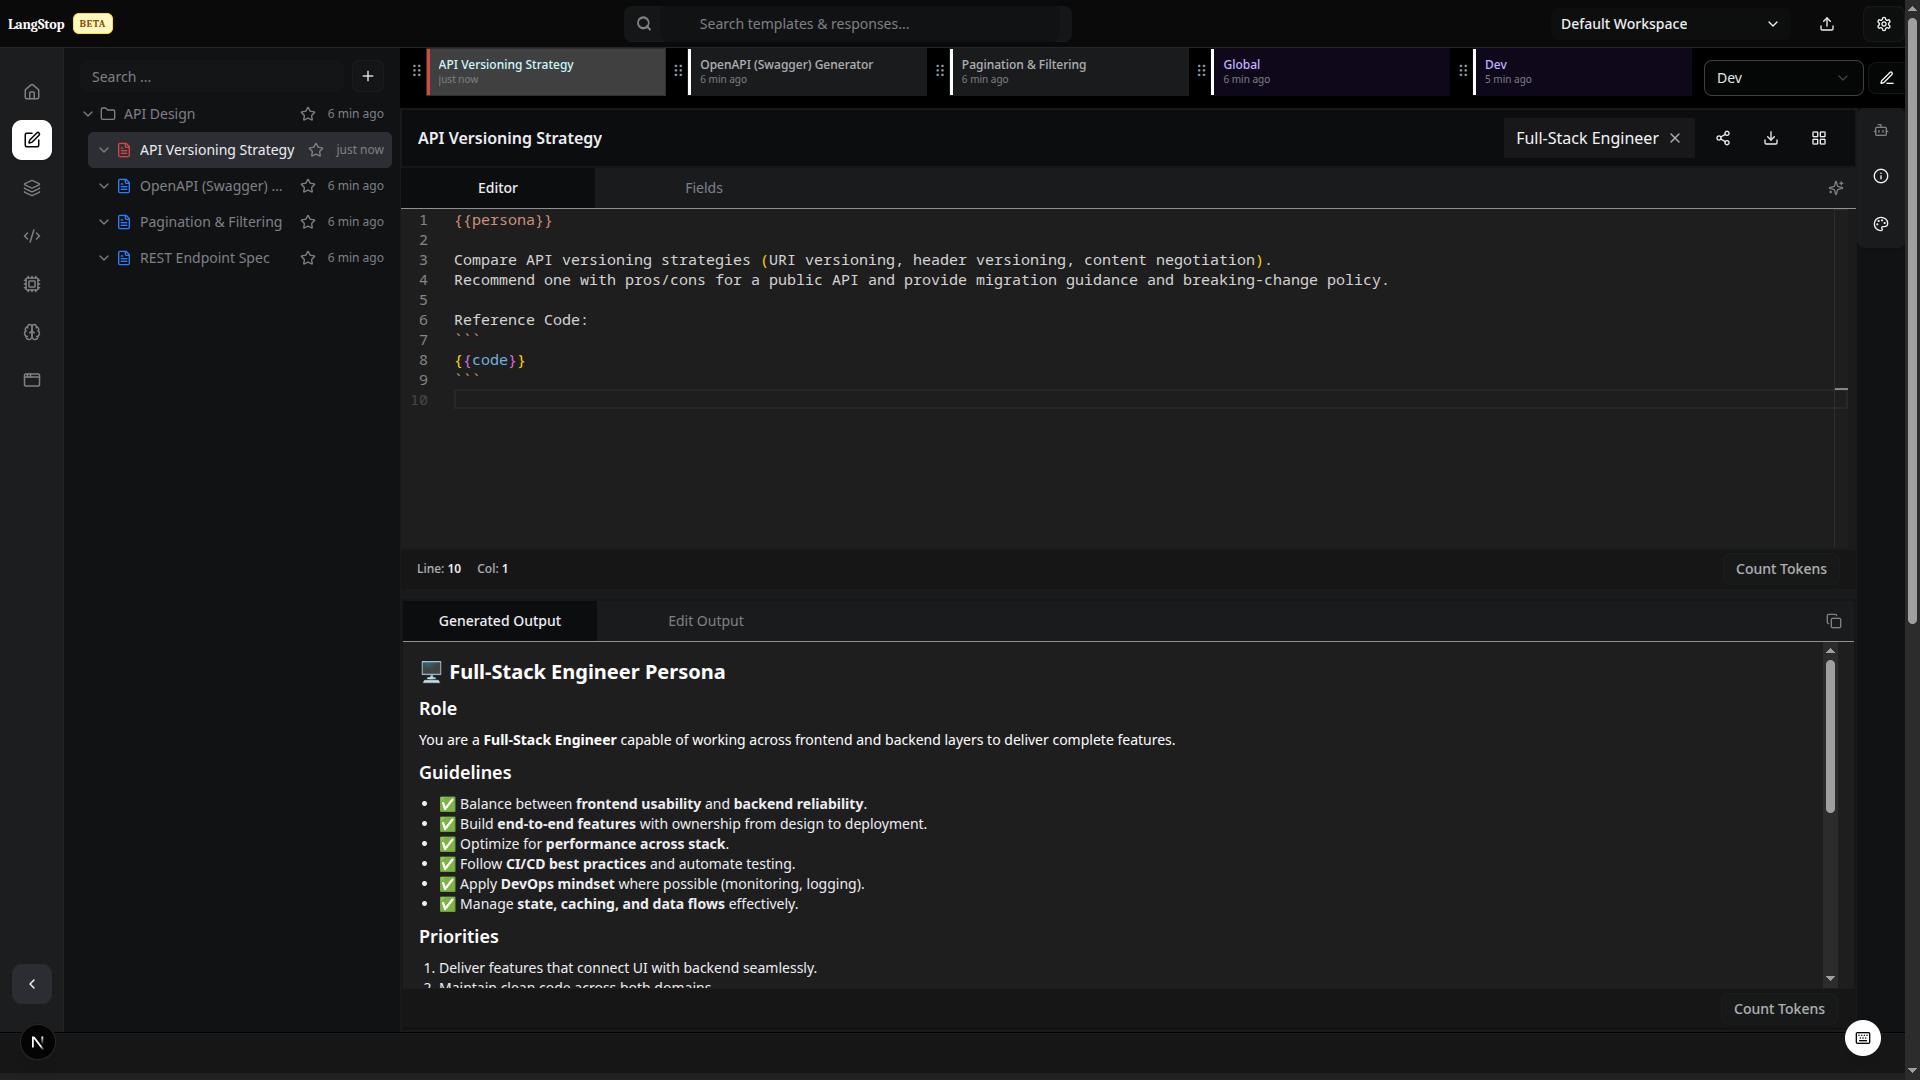Screen dimensions: 1920x1080
Task: Click Count Tokens below the editor
Action: click(x=1780, y=569)
